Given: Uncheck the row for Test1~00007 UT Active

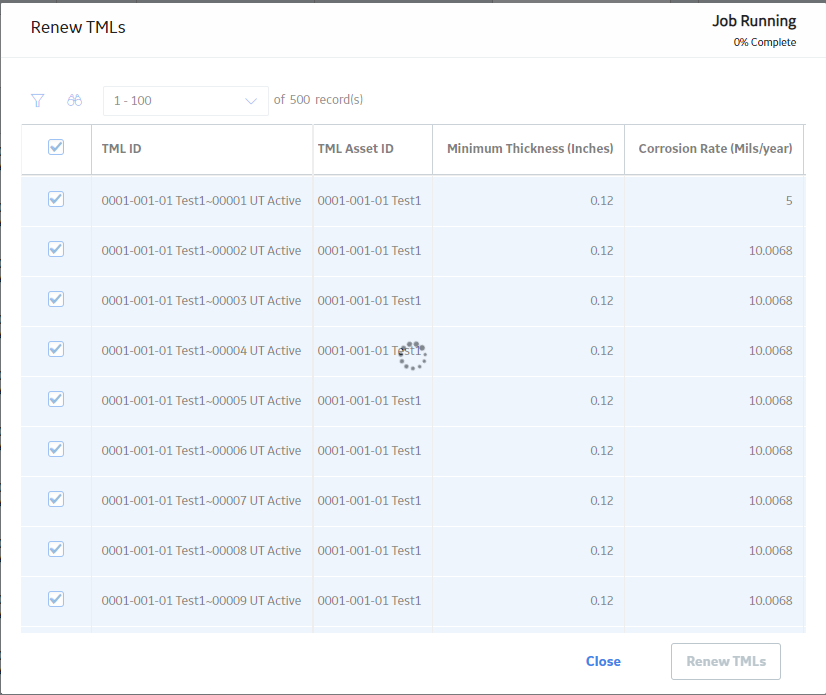Looking at the screenshot, I should [x=56, y=499].
